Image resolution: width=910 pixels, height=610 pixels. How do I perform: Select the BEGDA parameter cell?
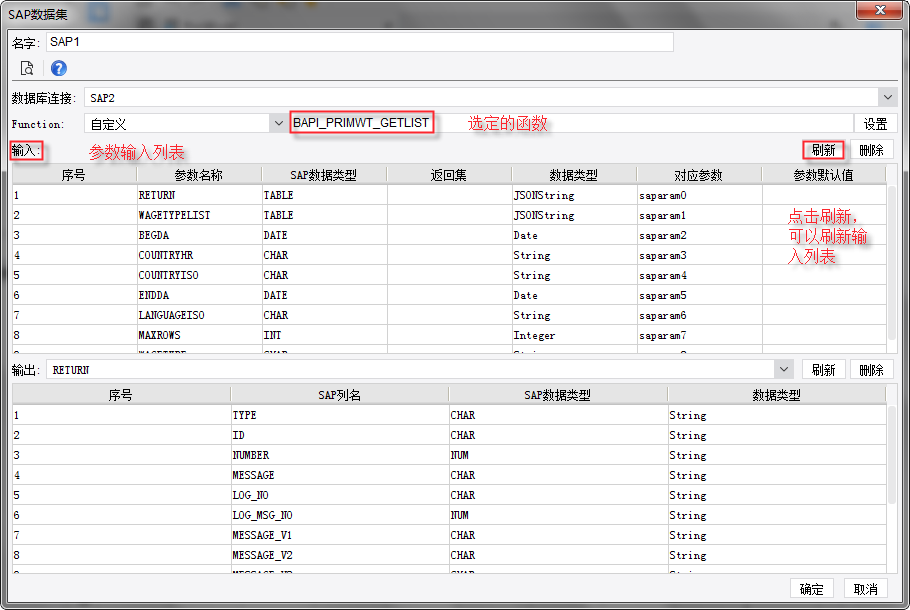coord(199,235)
